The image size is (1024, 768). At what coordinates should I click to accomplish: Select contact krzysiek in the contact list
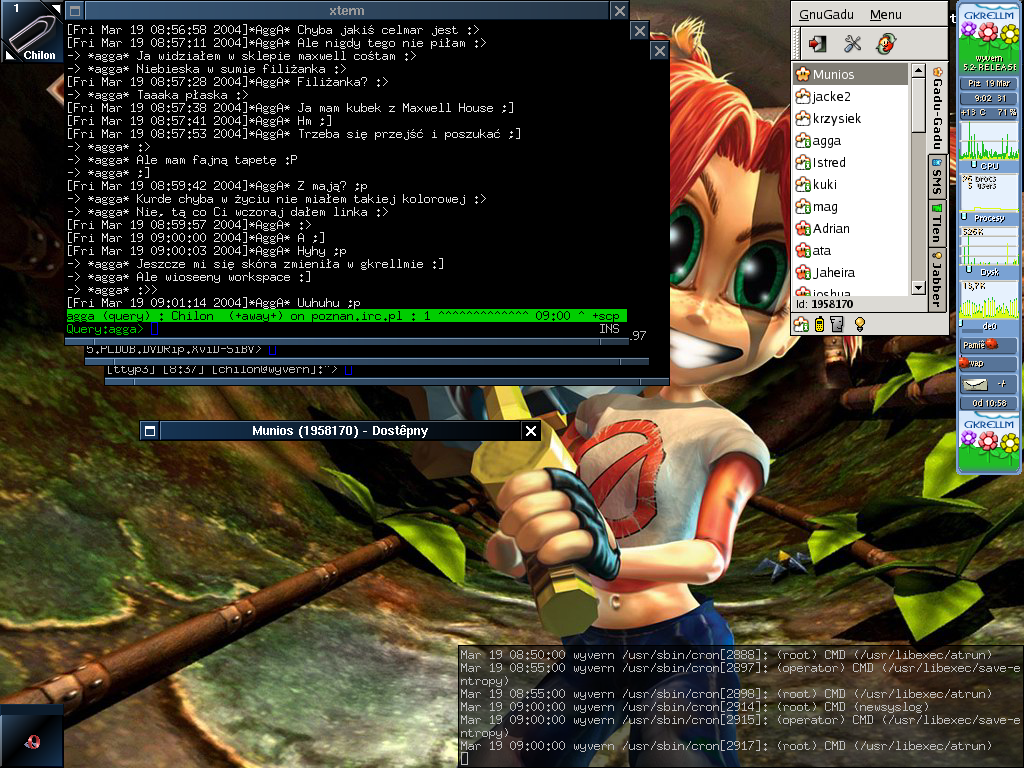[836, 119]
